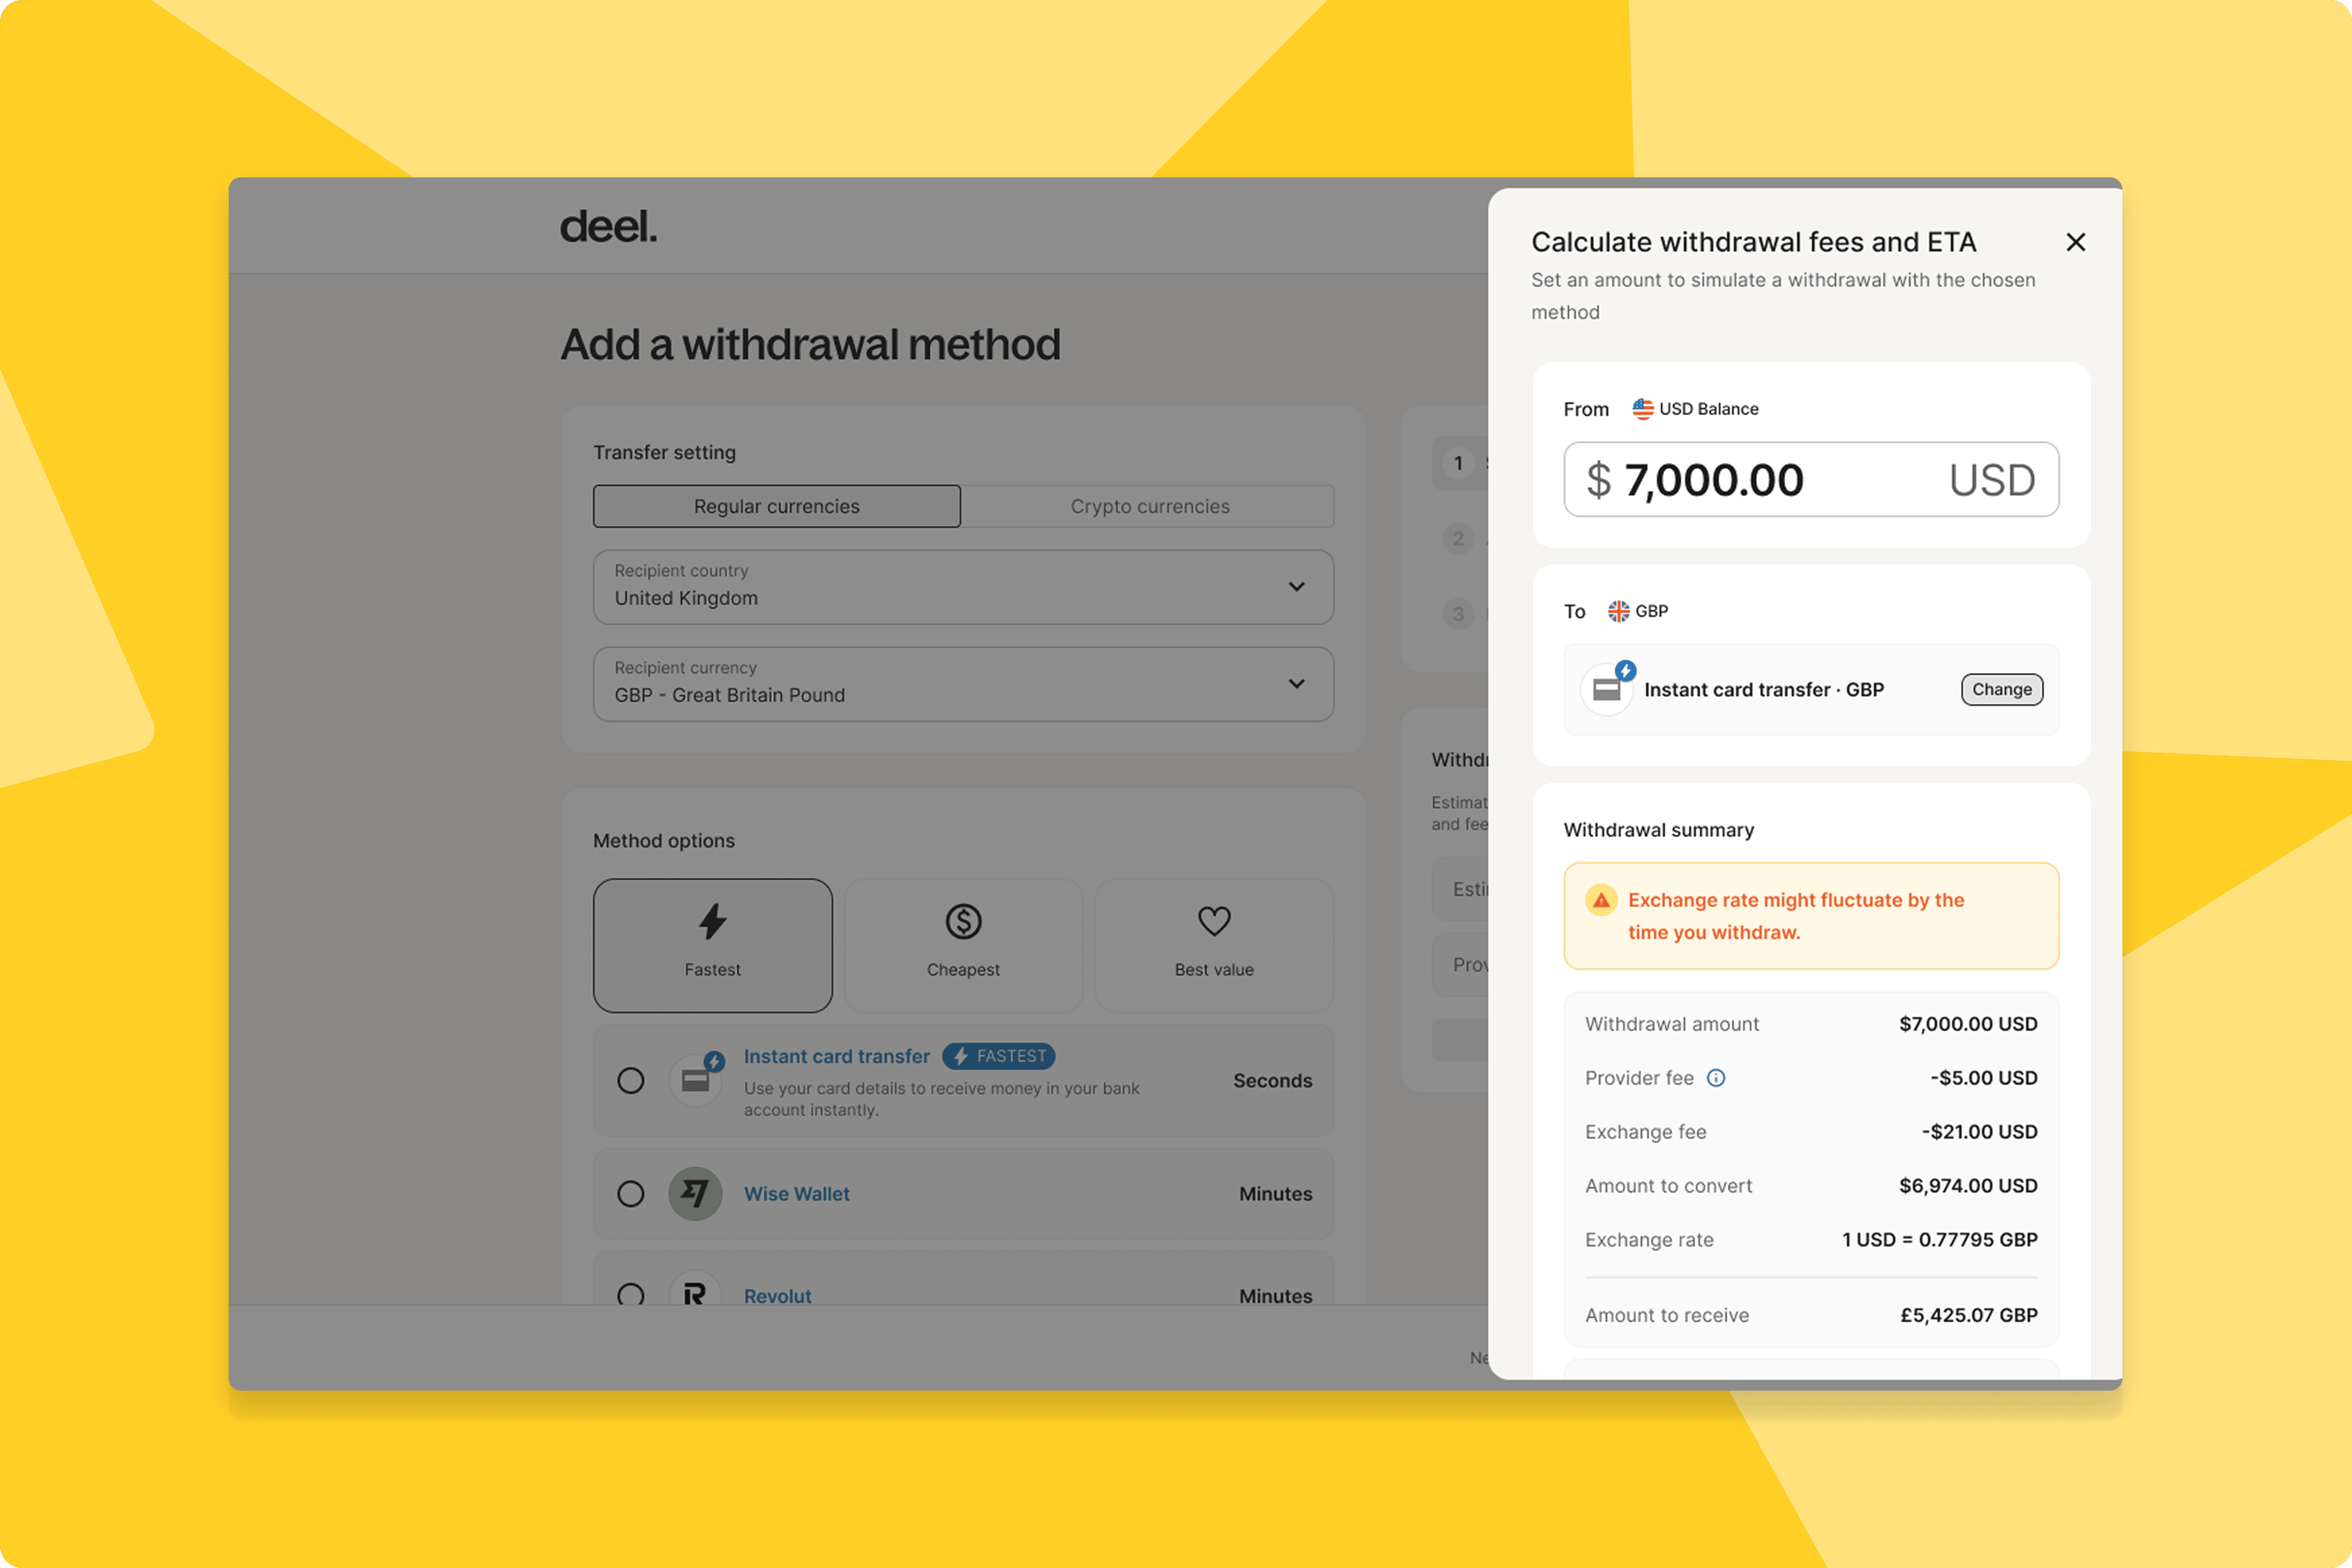Click the '$7,000.00 USD' withdrawal amount value
This screenshot has width=2352, height=1568.
1968,1024
